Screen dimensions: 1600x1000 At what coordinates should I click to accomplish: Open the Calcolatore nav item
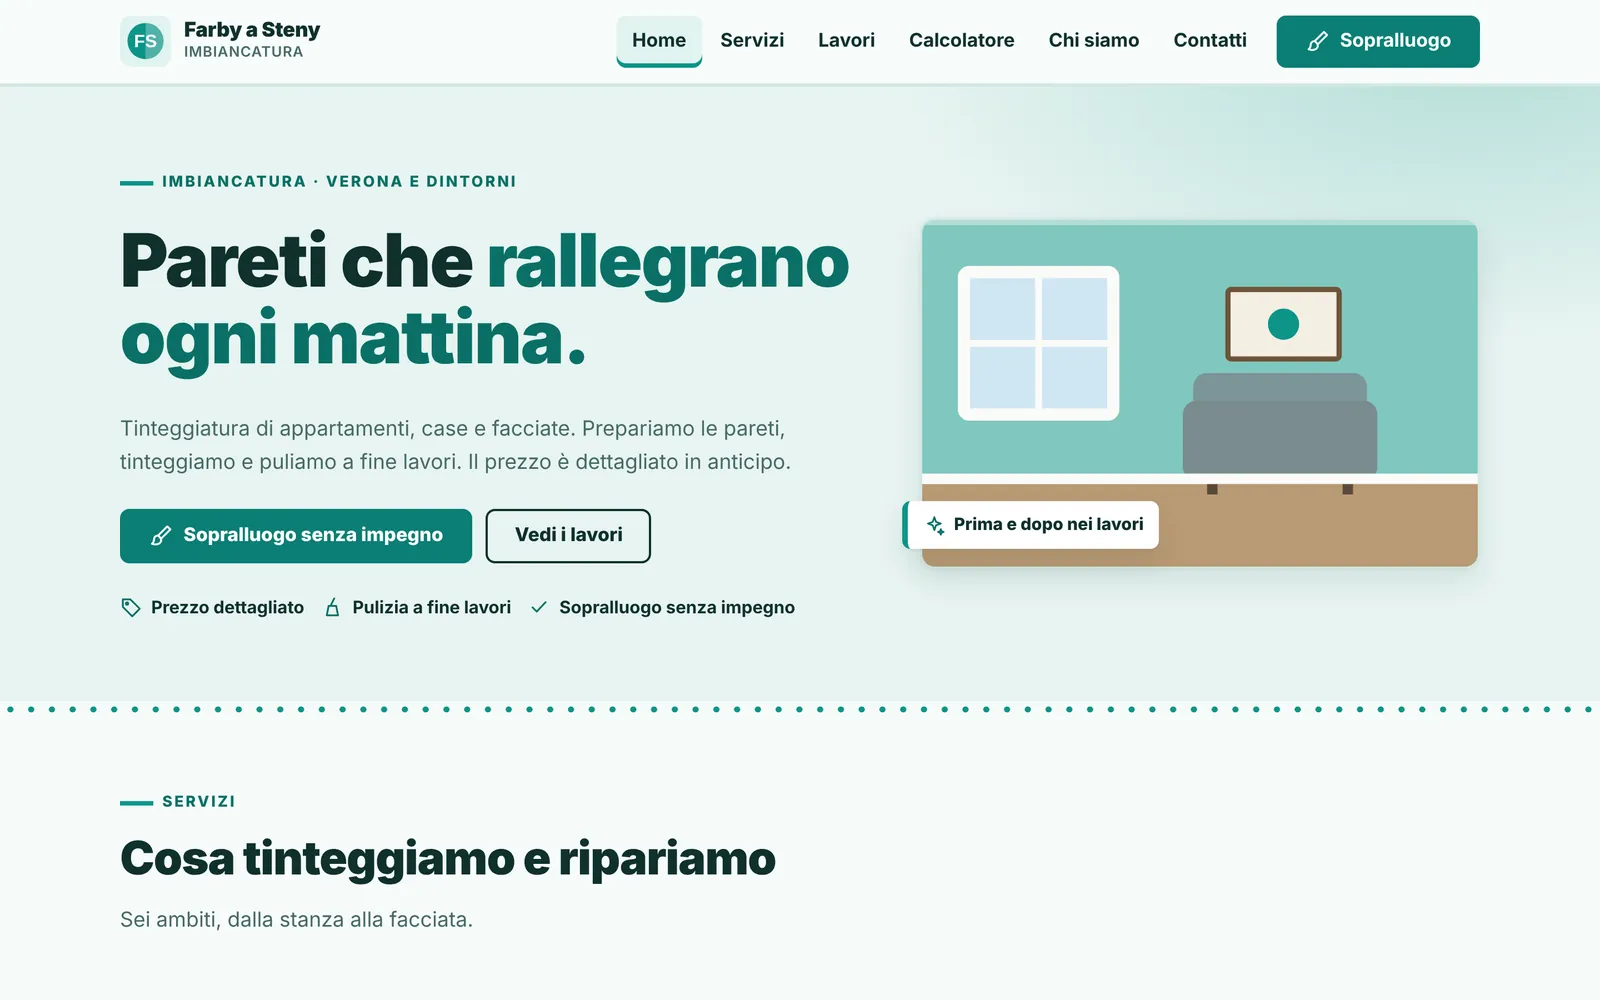(962, 41)
